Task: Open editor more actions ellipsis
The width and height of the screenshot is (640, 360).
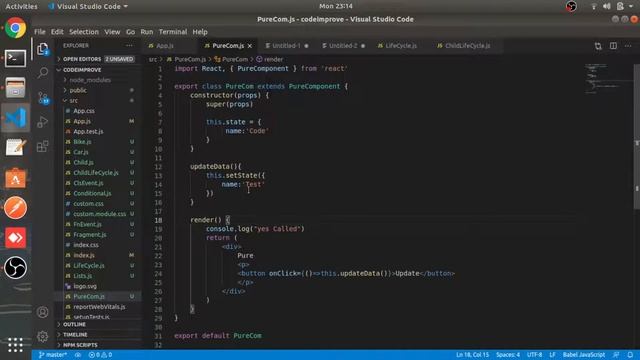Action: pyautogui.click(x=628, y=46)
